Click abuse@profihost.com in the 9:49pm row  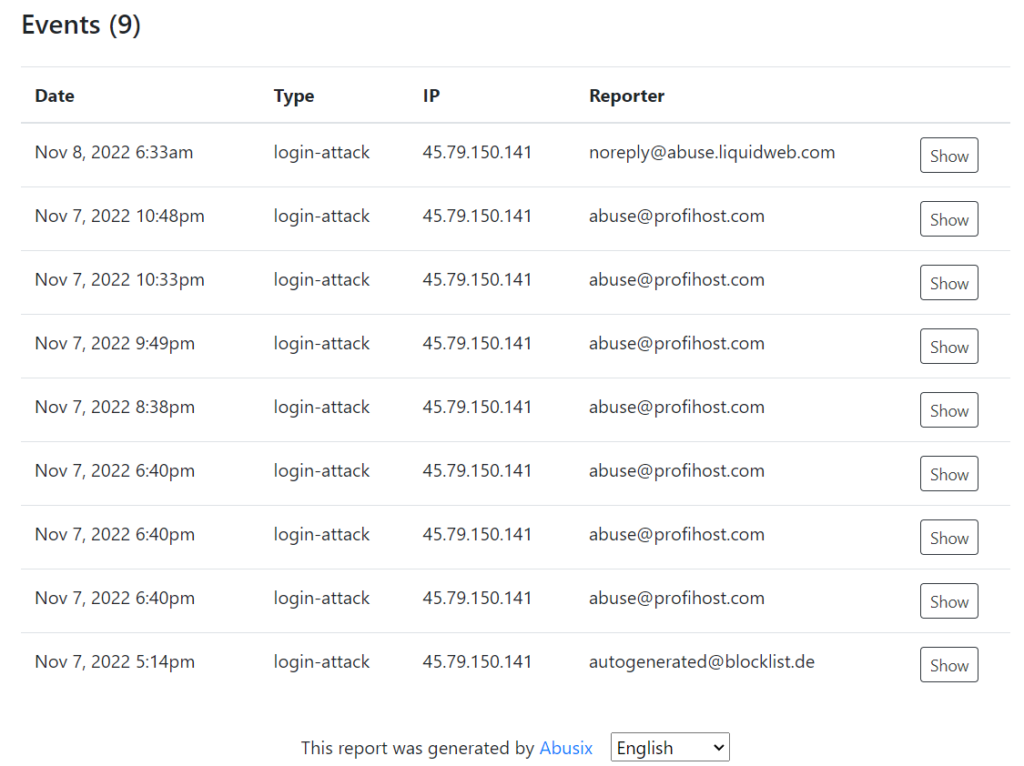point(677,343)
